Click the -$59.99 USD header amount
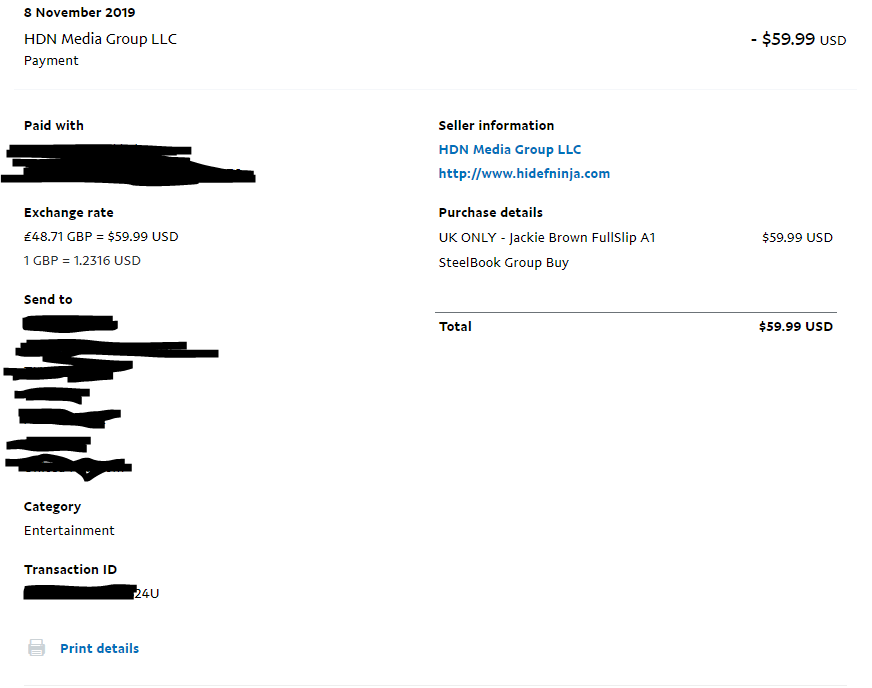Screen dimensions: 872x688 pyautogui.click(x=798, y=39)
